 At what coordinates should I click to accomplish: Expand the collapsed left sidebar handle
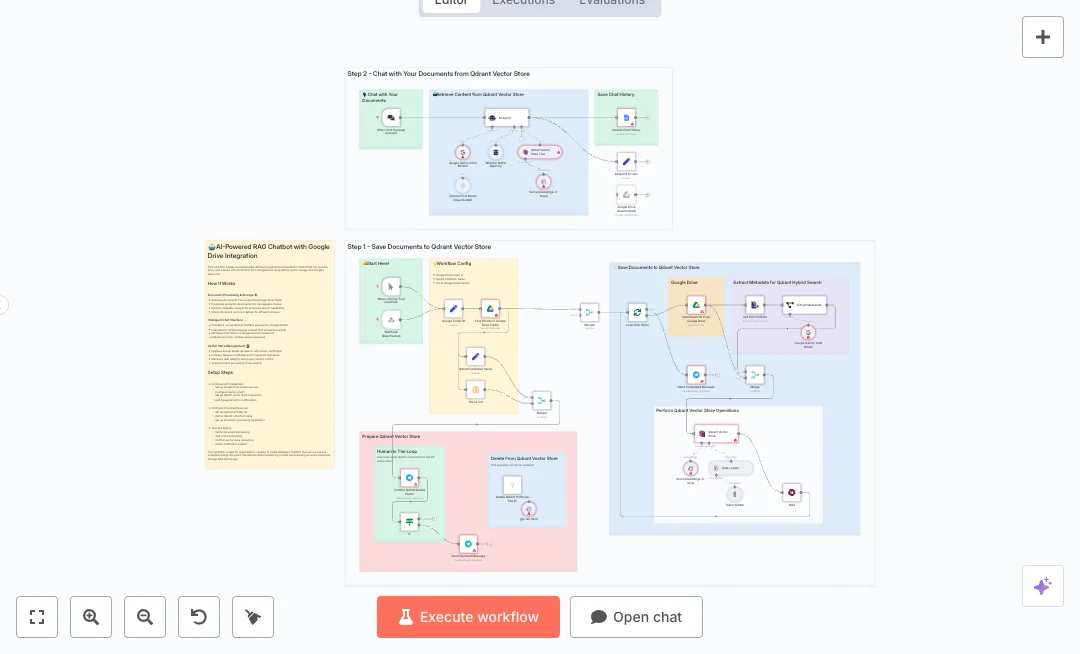[3, 305]
